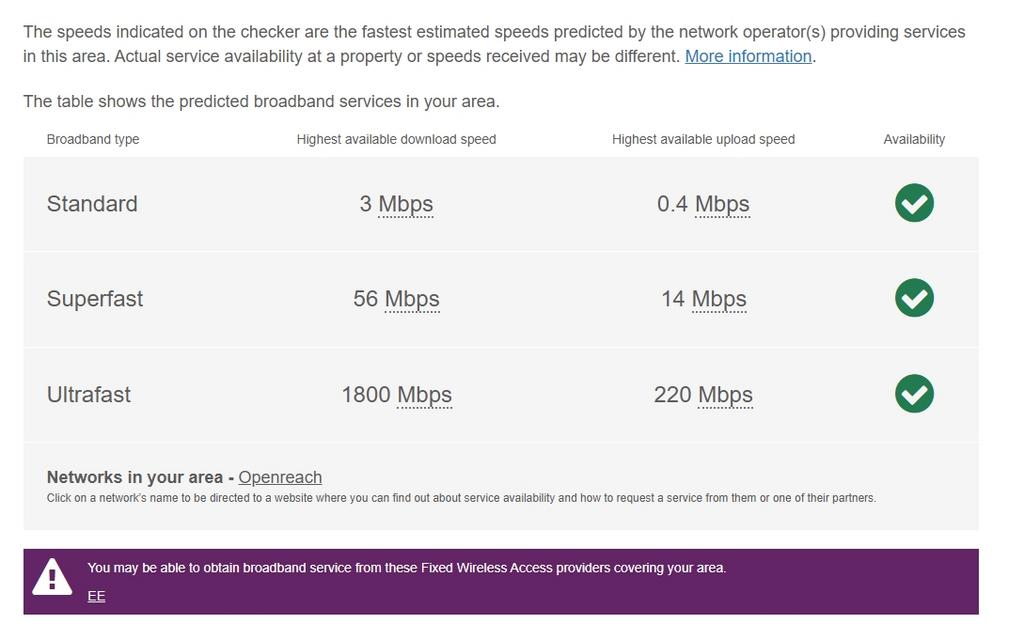The width and height of the screenshot is (1024, 624).
Task: Click the Superfast availability green checkmark icon
Action: point(914,298)
